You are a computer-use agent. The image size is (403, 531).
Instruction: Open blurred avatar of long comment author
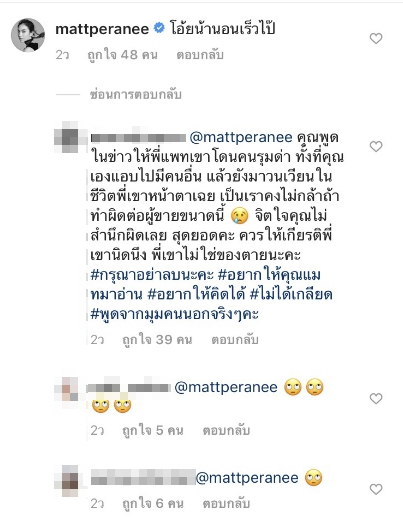66,137
